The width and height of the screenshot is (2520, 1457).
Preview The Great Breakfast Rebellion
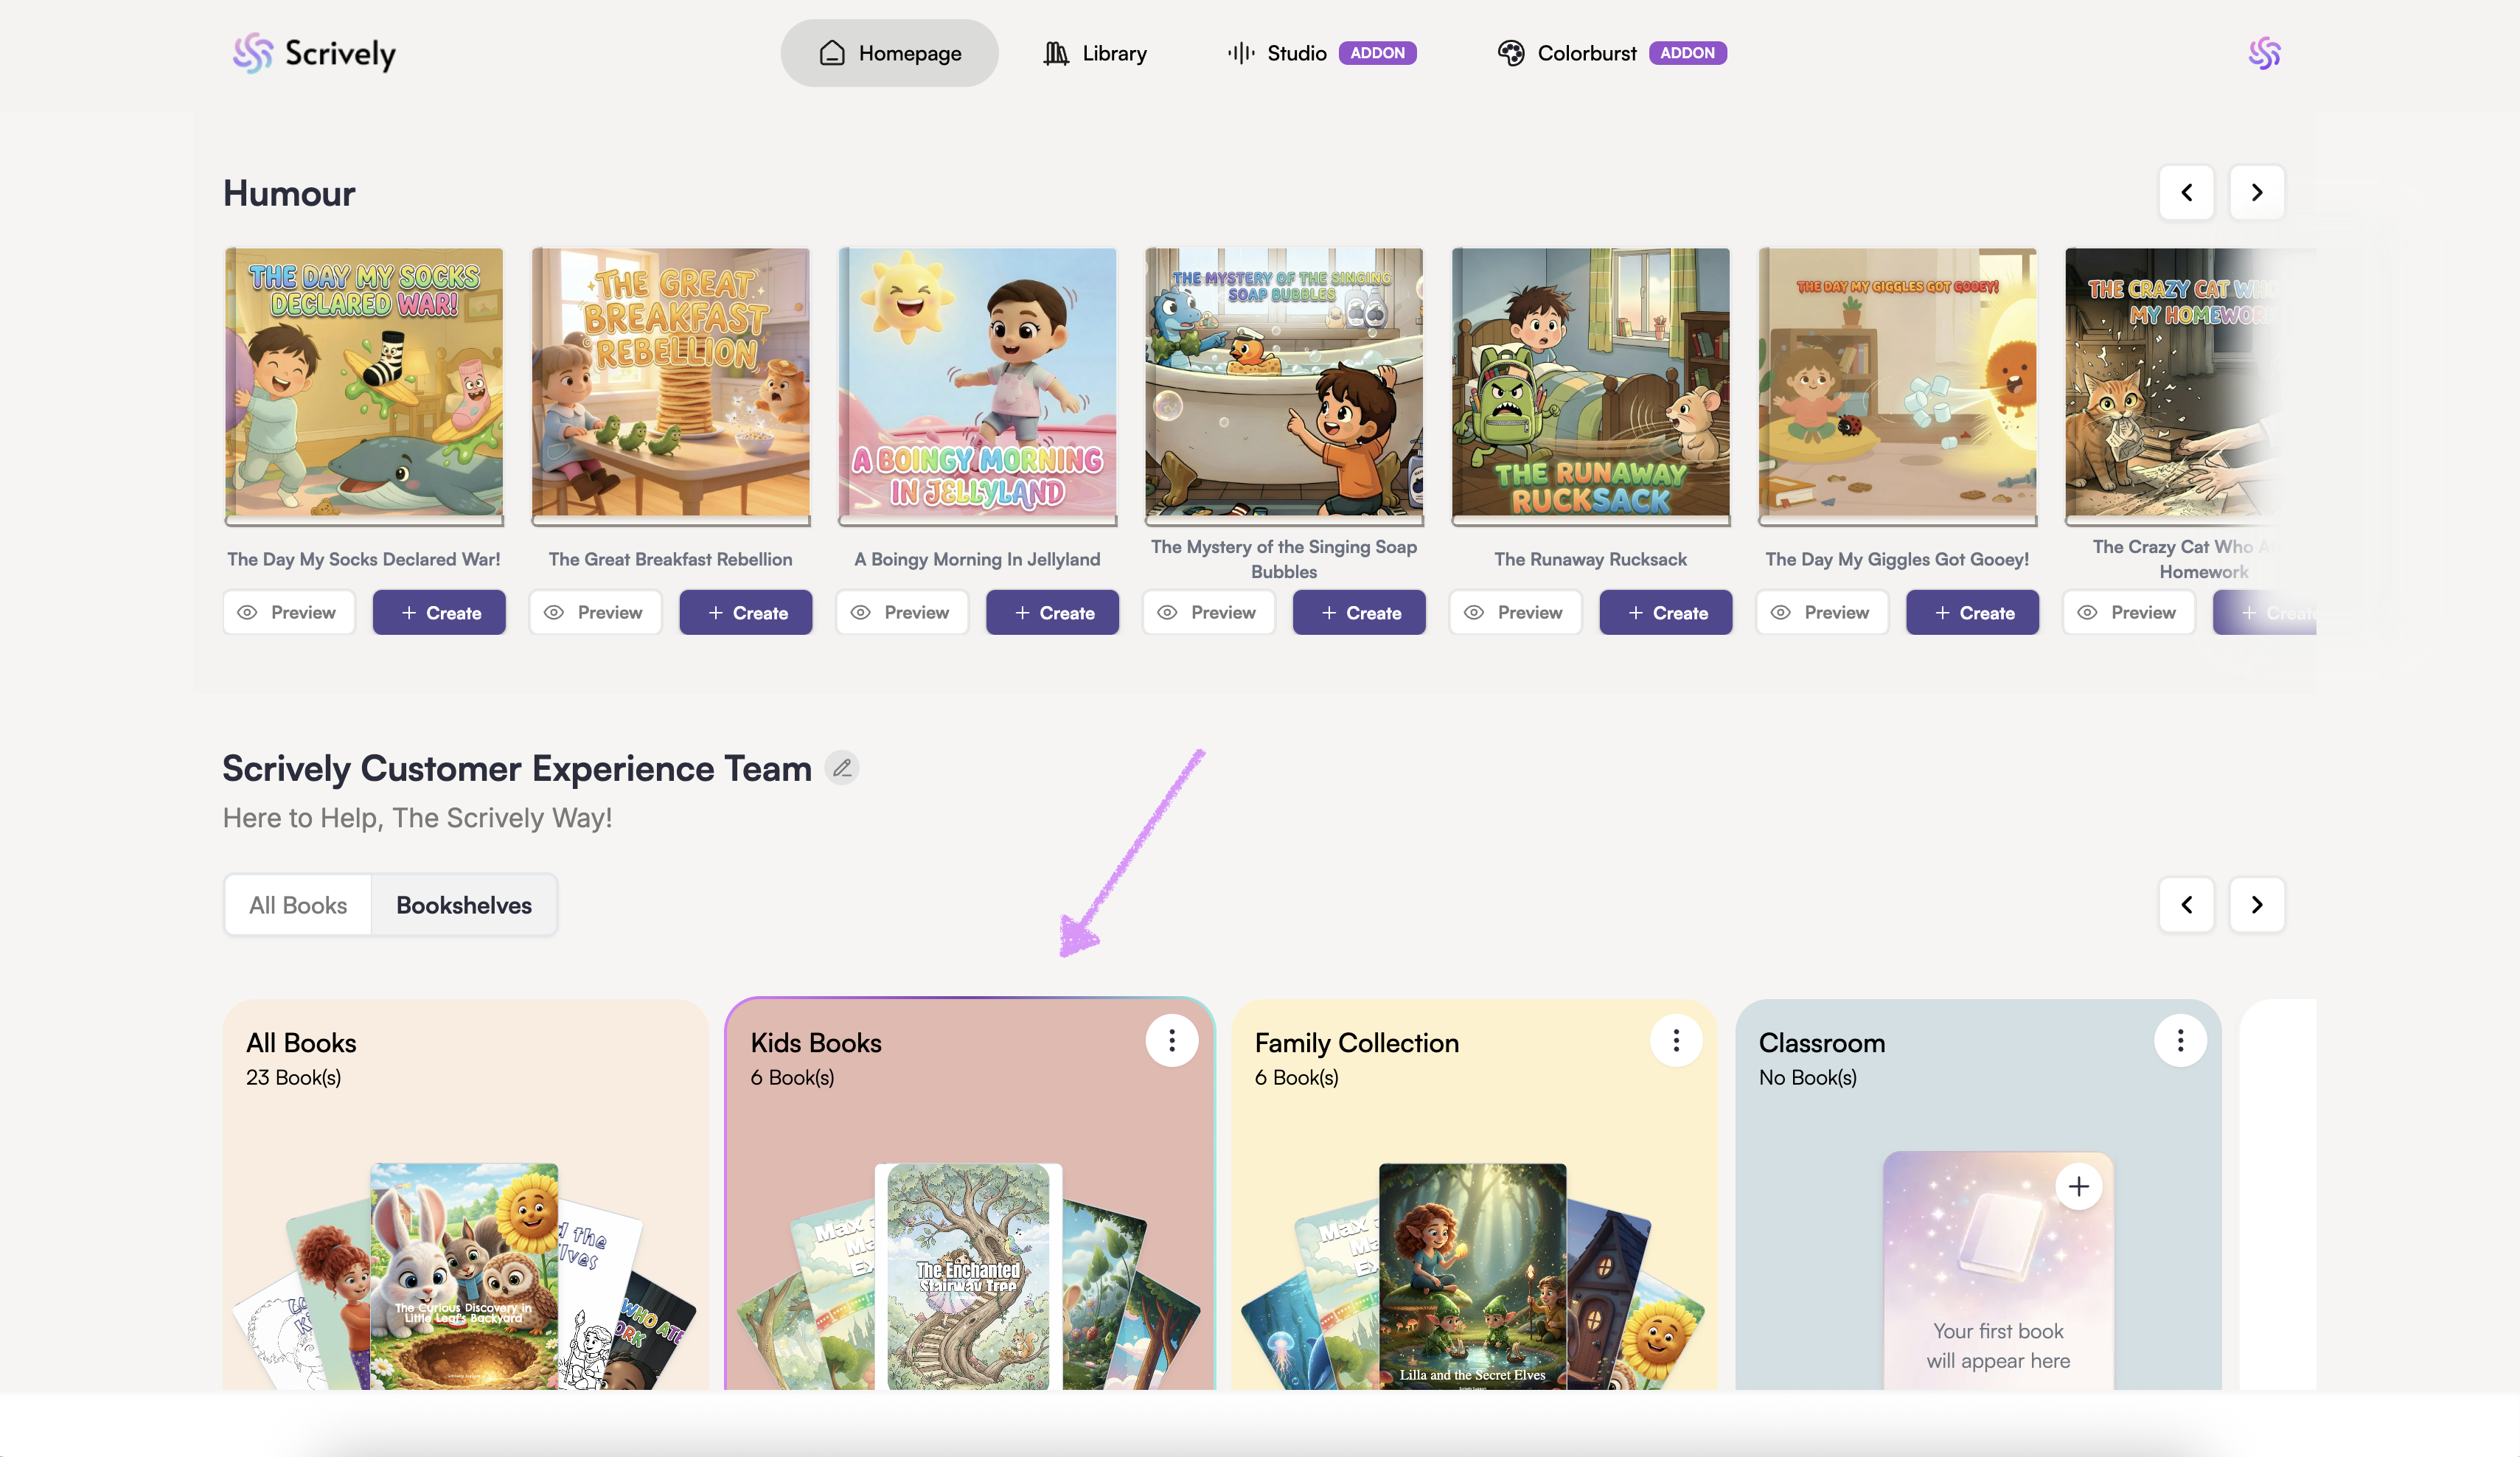(x=595, y=612)
